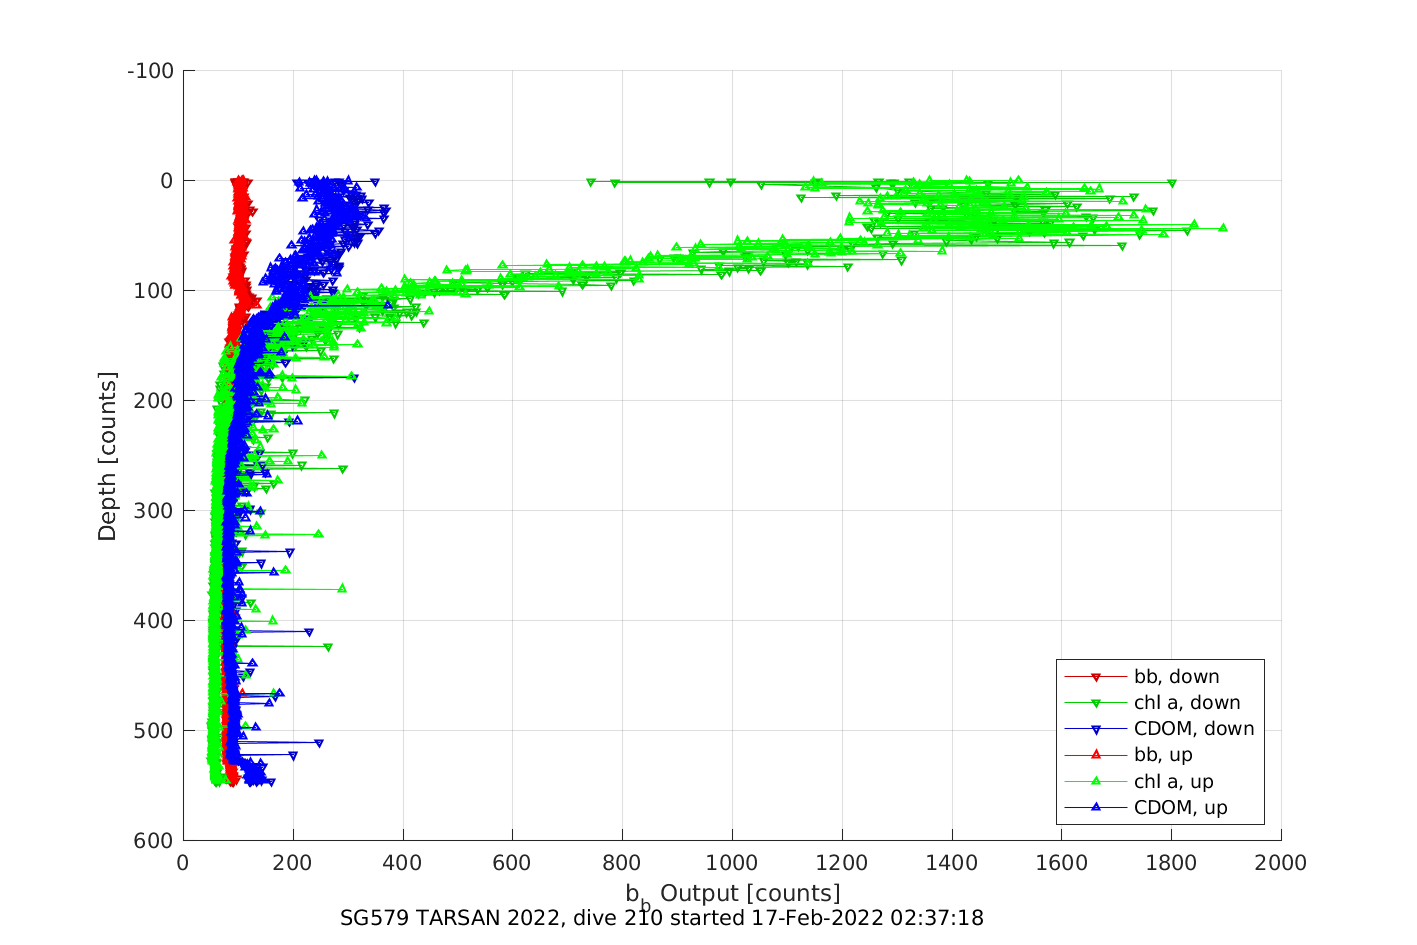
Task: Click the red down-triangle marker in legend
Action: (x=1095, y=678)
